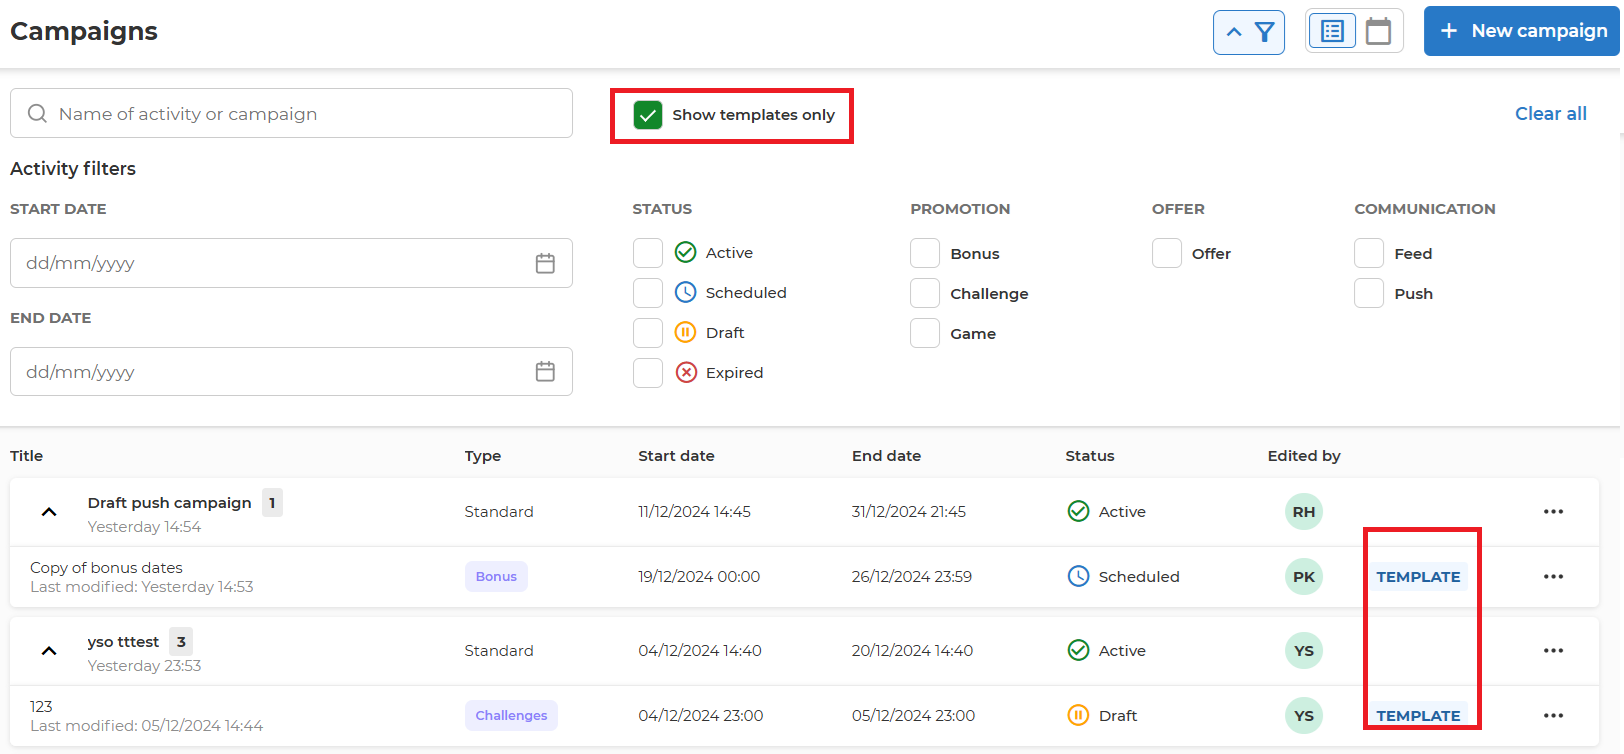Image resolution: width=1624 pixels, height=754 pixels.
Task: Click the YS avatar in the 123 row
Action: pyautogui.click(x=1304, y=716)
